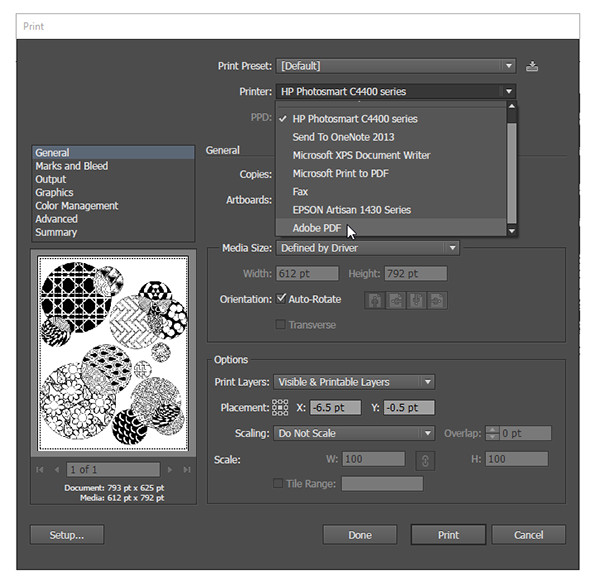This screenshot has width=600, height=585.
Task: Choose HP Photosmart C4400 series from list
Action: (x=391, y=119)
